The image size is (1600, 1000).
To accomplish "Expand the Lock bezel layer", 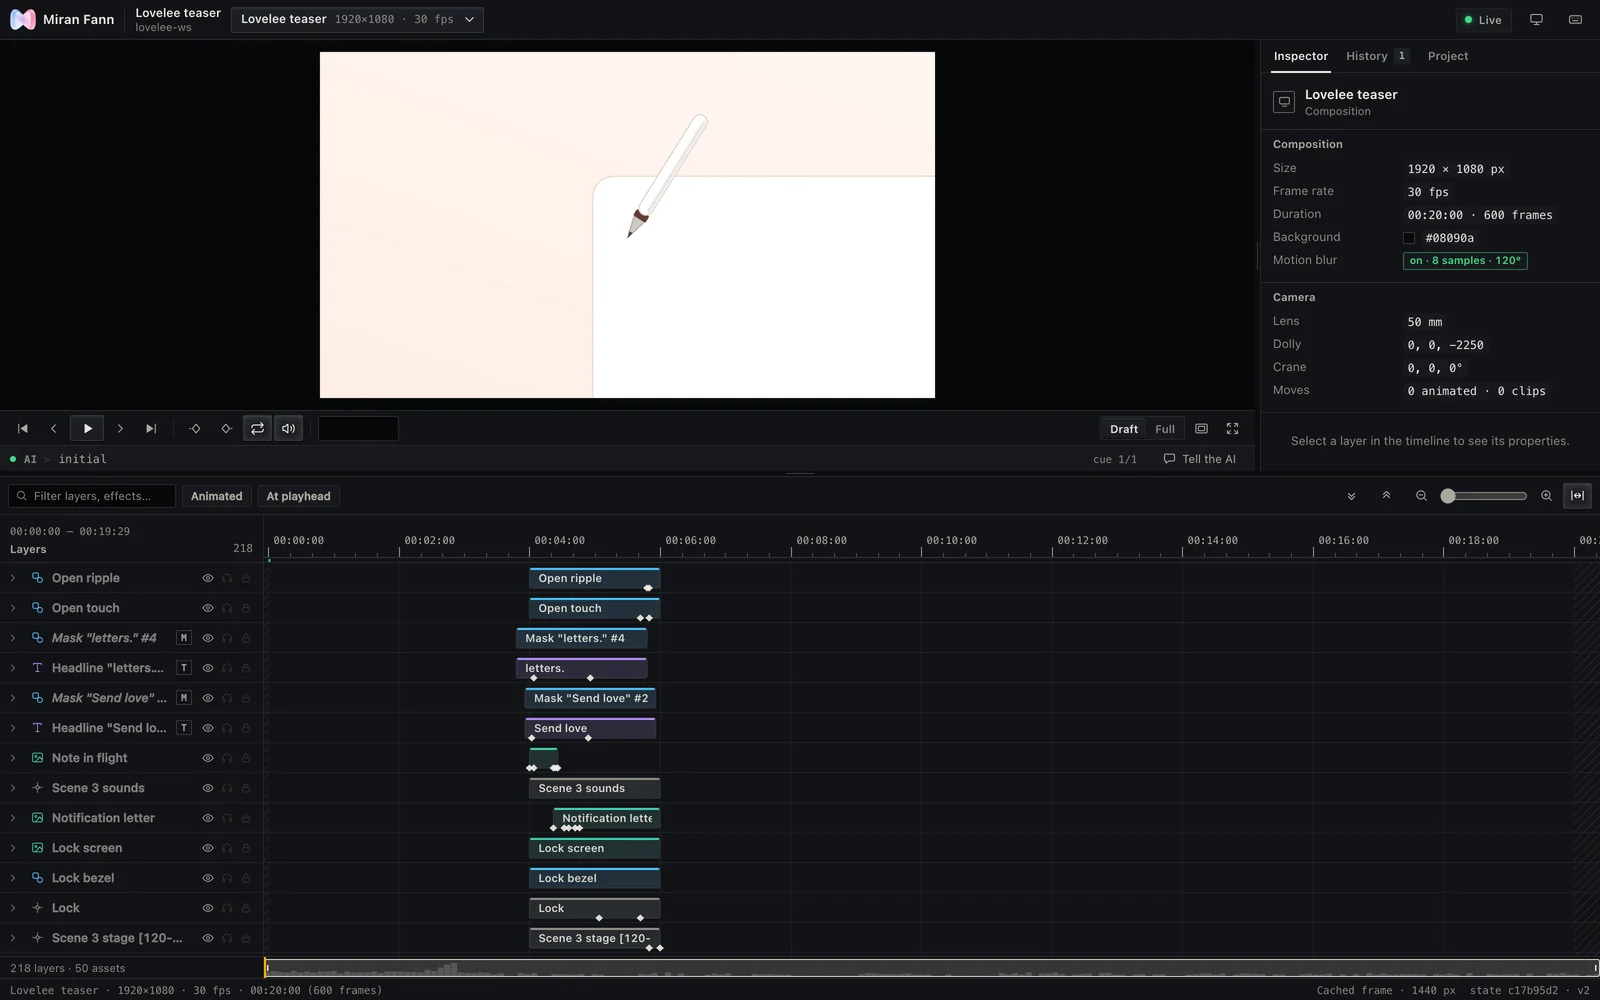I will [x=13, y=878].
